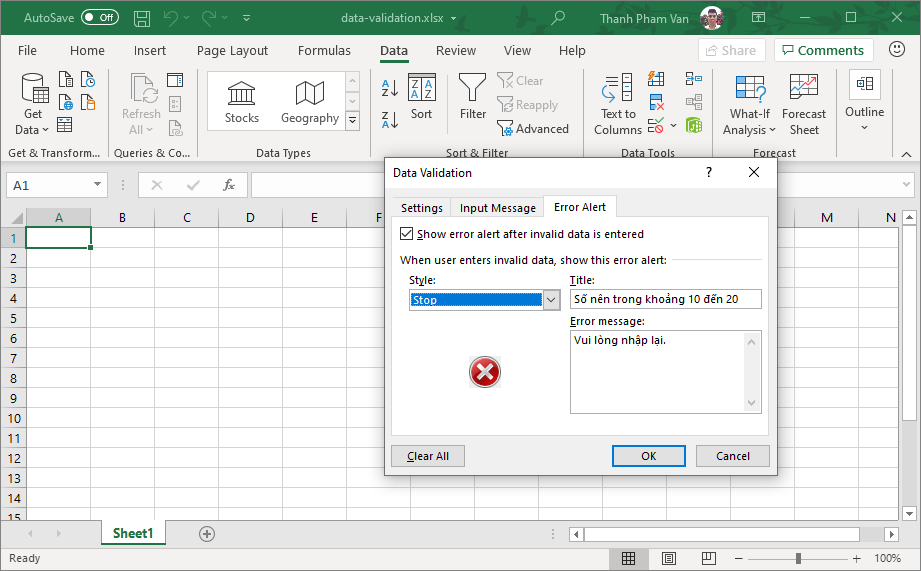Click the From Text/CSV icon
The width and height of the screenshot is (921, 571).
tap(66, 79)
